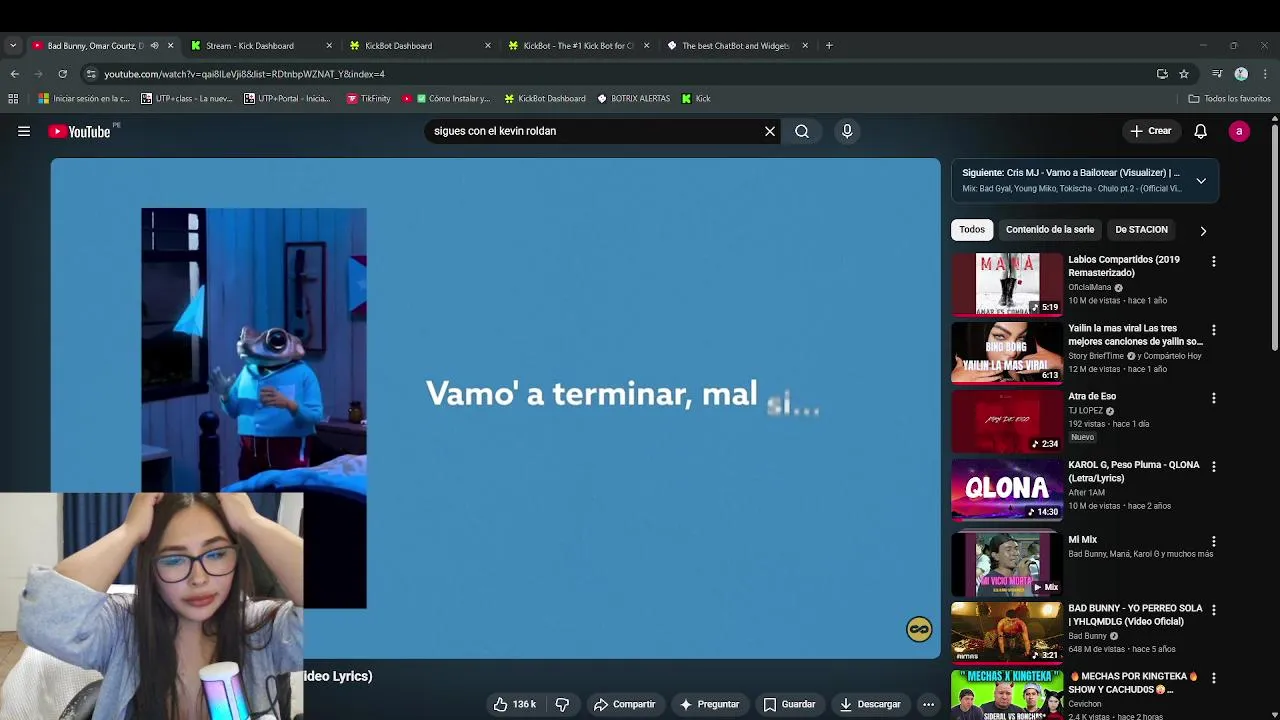Open a new browser tab
This screenshot has width=1280, height=720.
tap(829, 45)
